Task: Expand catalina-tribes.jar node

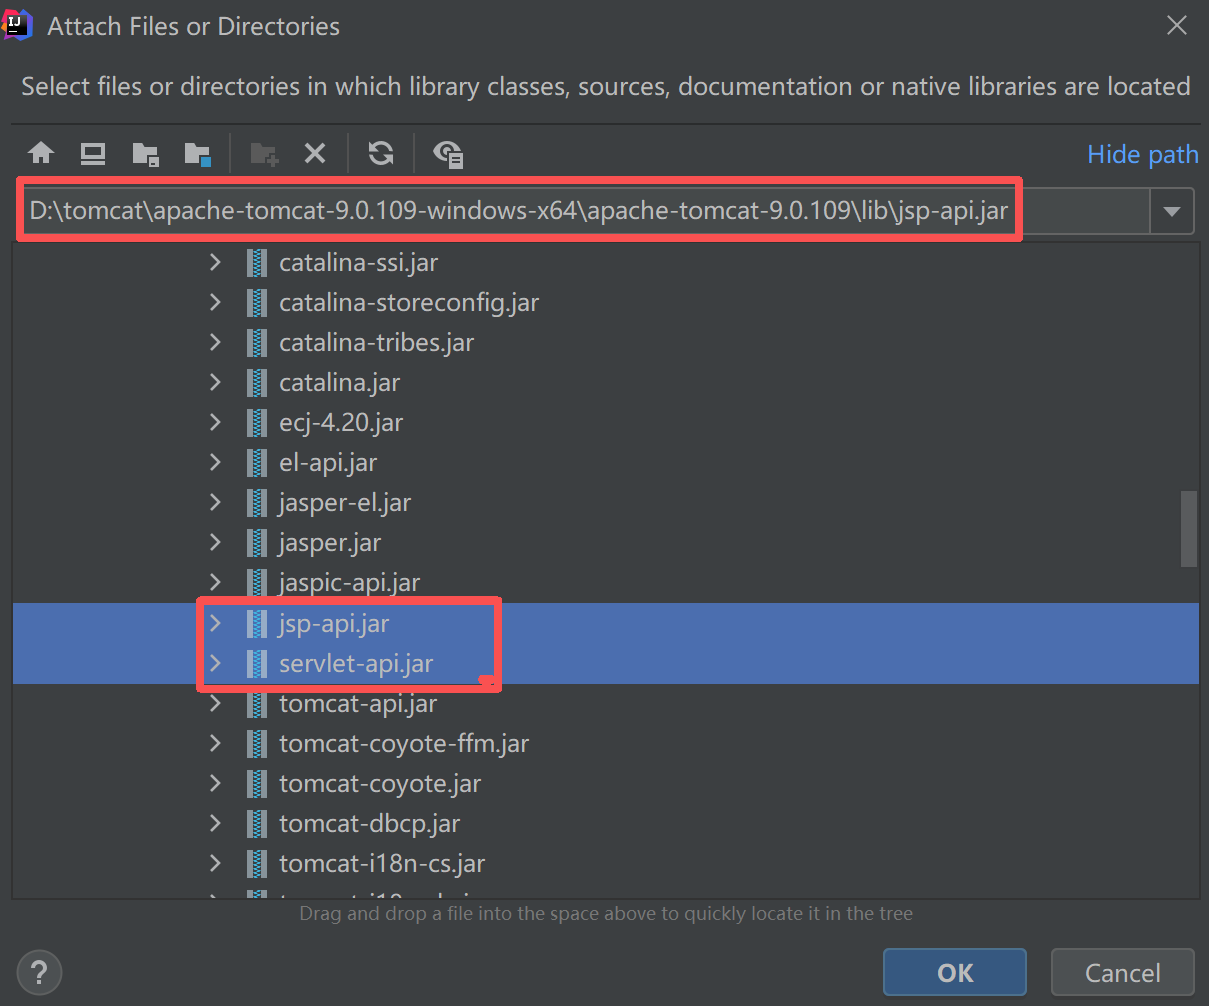Action: pos(215,342)
